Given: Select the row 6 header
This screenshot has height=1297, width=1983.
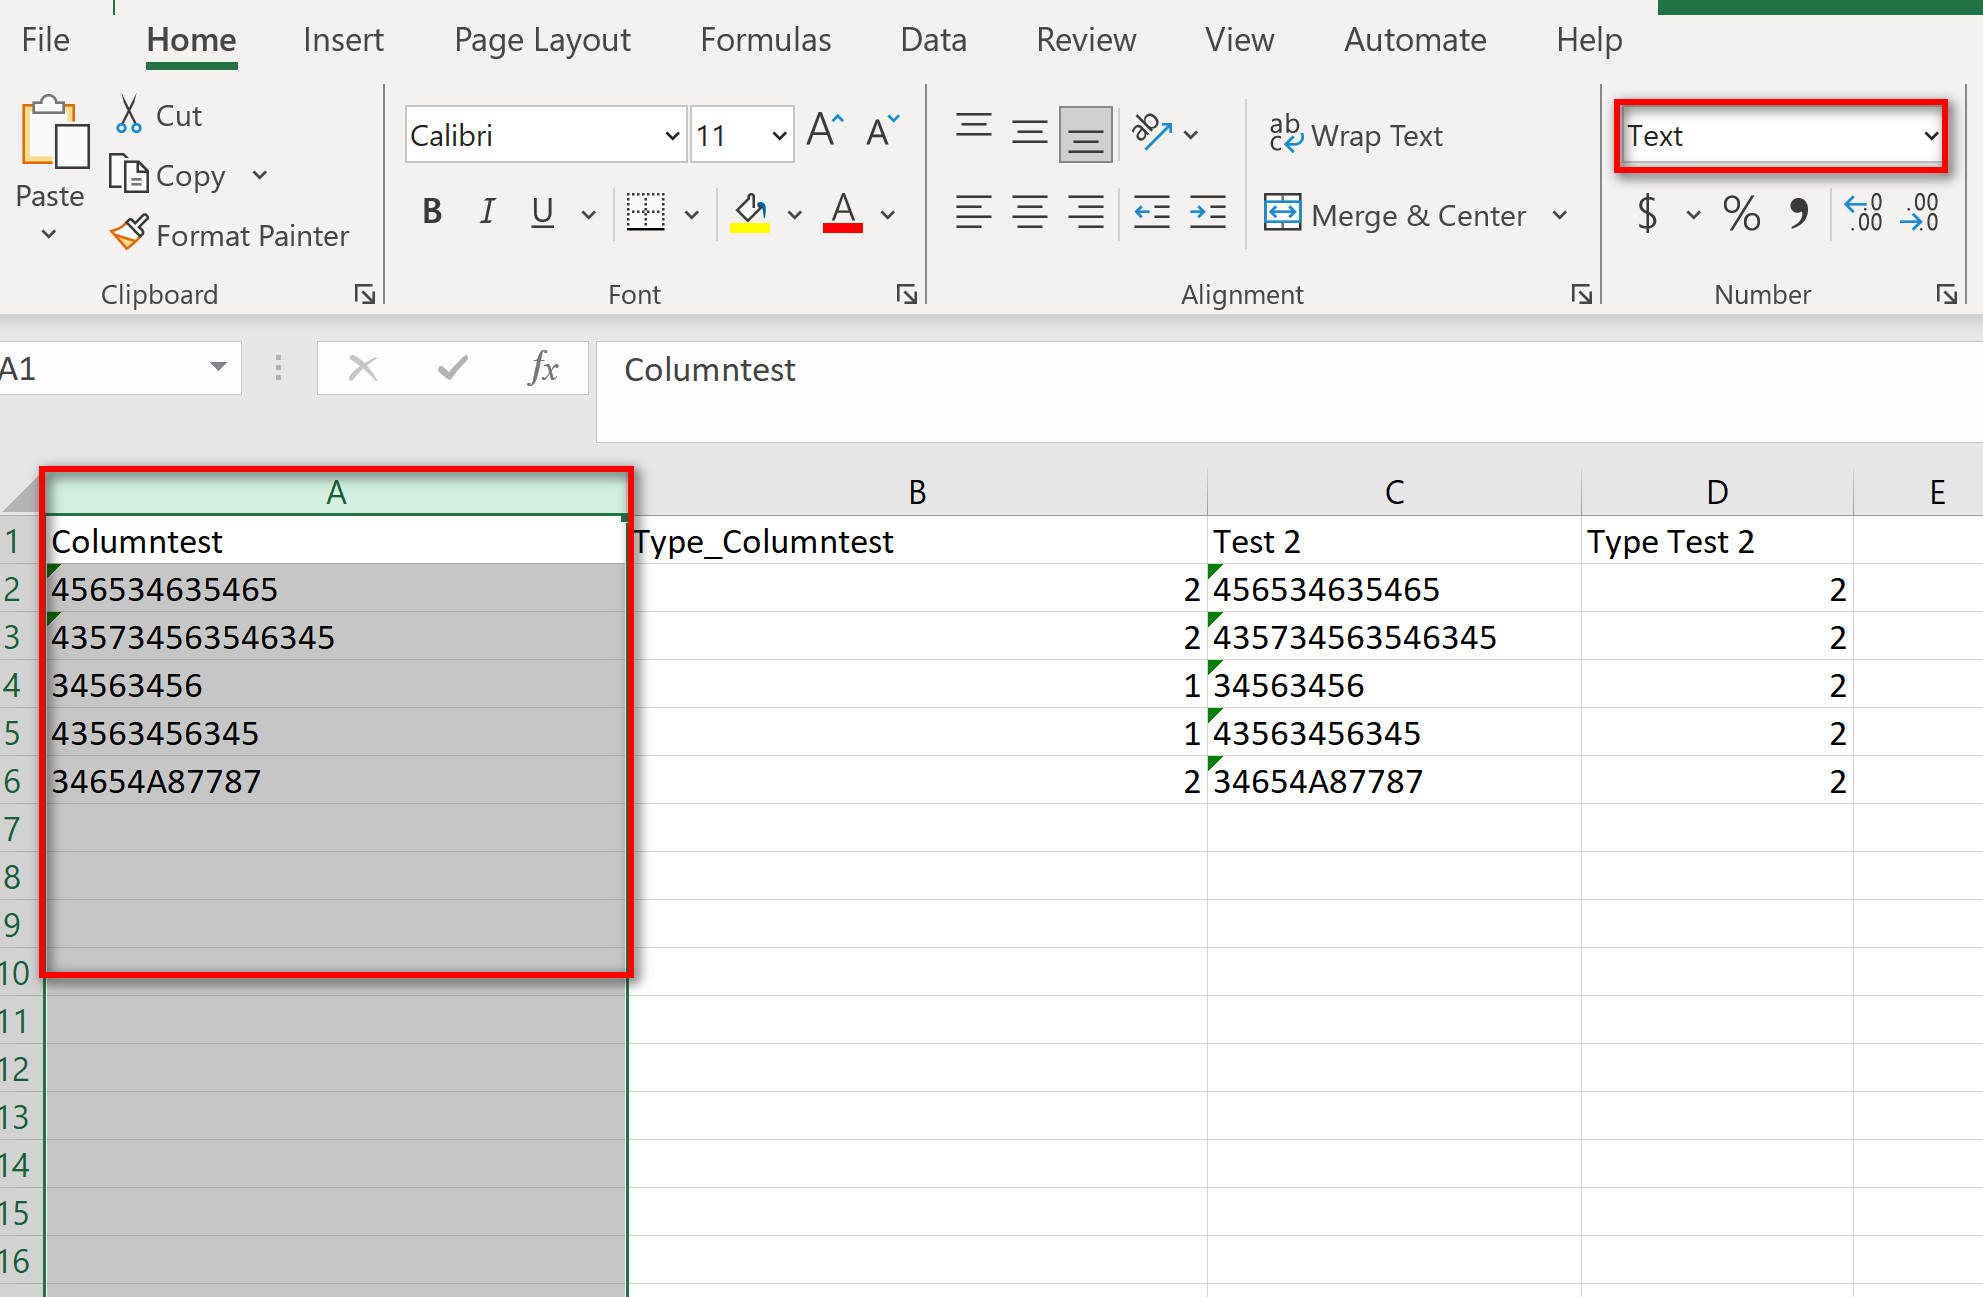Looking at the screenshot, I should pyautogui.click(x=20, y=781).
